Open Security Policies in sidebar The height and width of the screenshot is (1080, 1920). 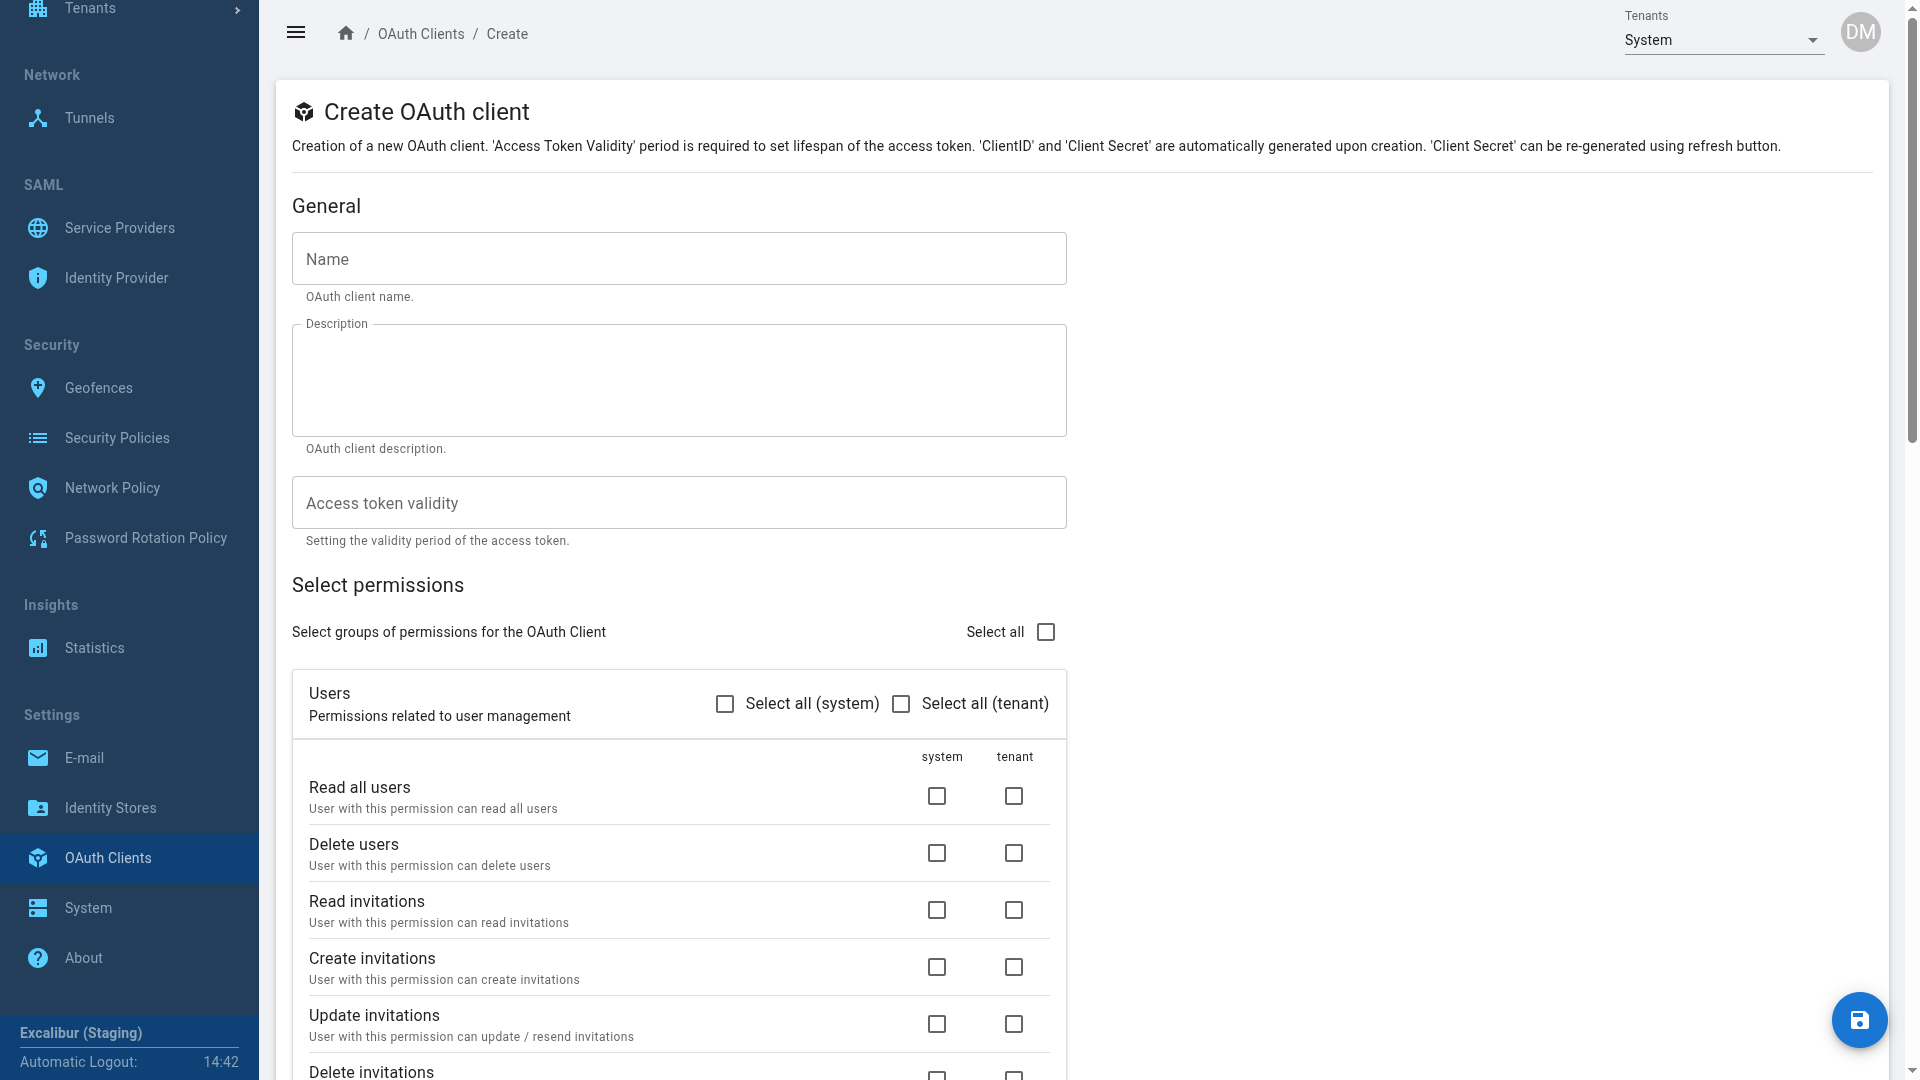click(117, 438)
